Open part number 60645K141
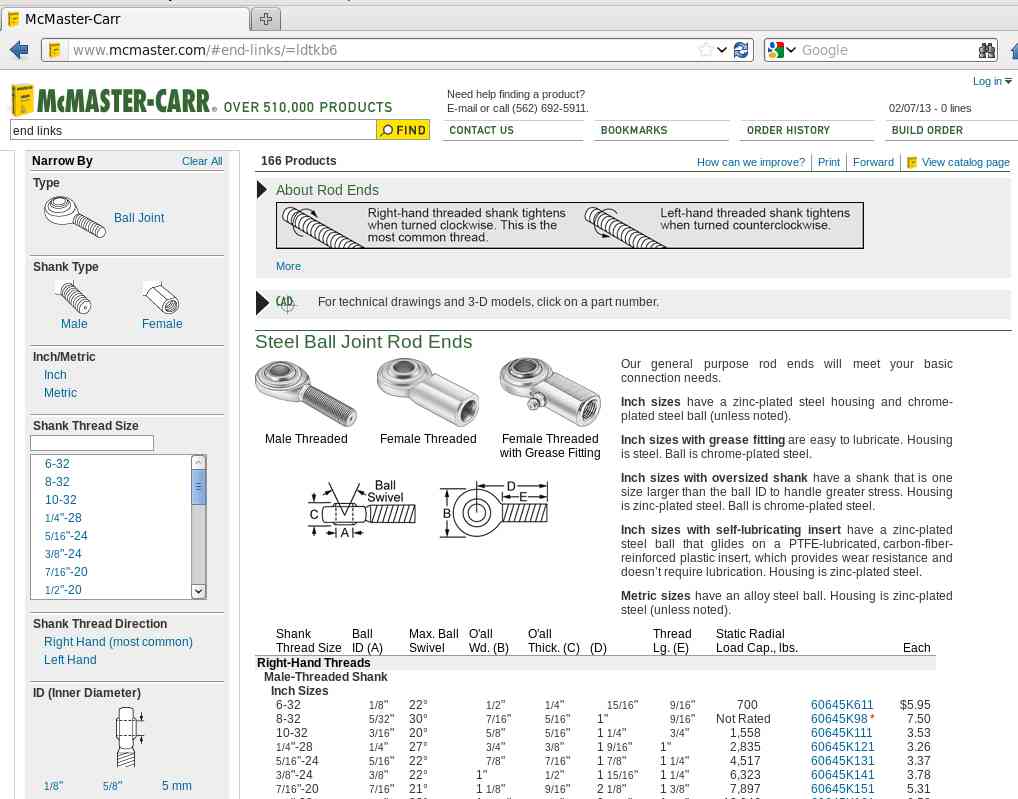Viewport: 1018px width, 799px height. [842, 775]
